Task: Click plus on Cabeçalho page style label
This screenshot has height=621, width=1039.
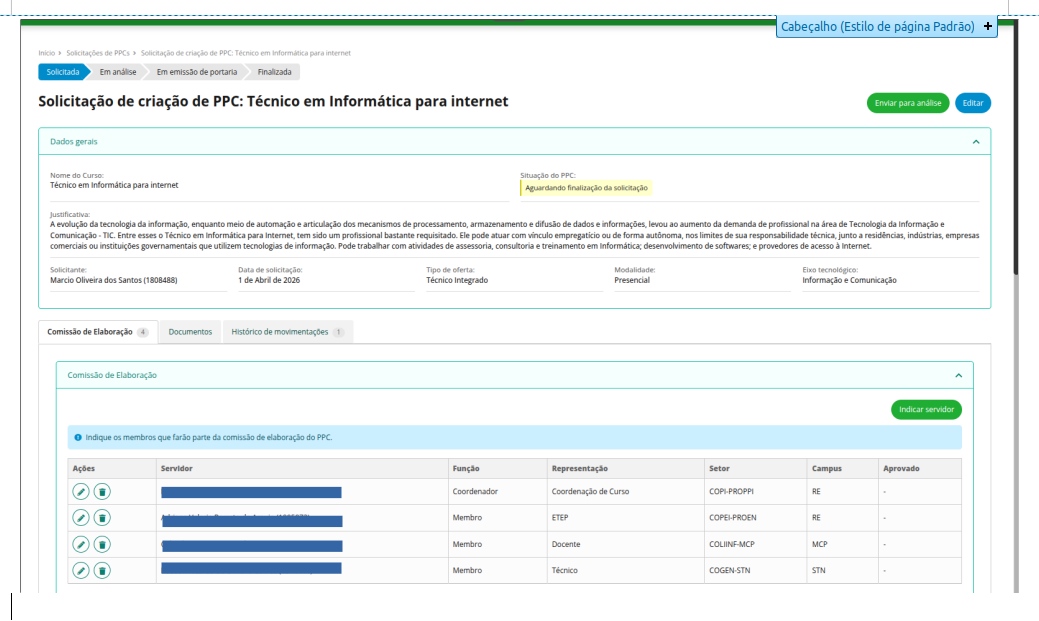Action: 988,27
